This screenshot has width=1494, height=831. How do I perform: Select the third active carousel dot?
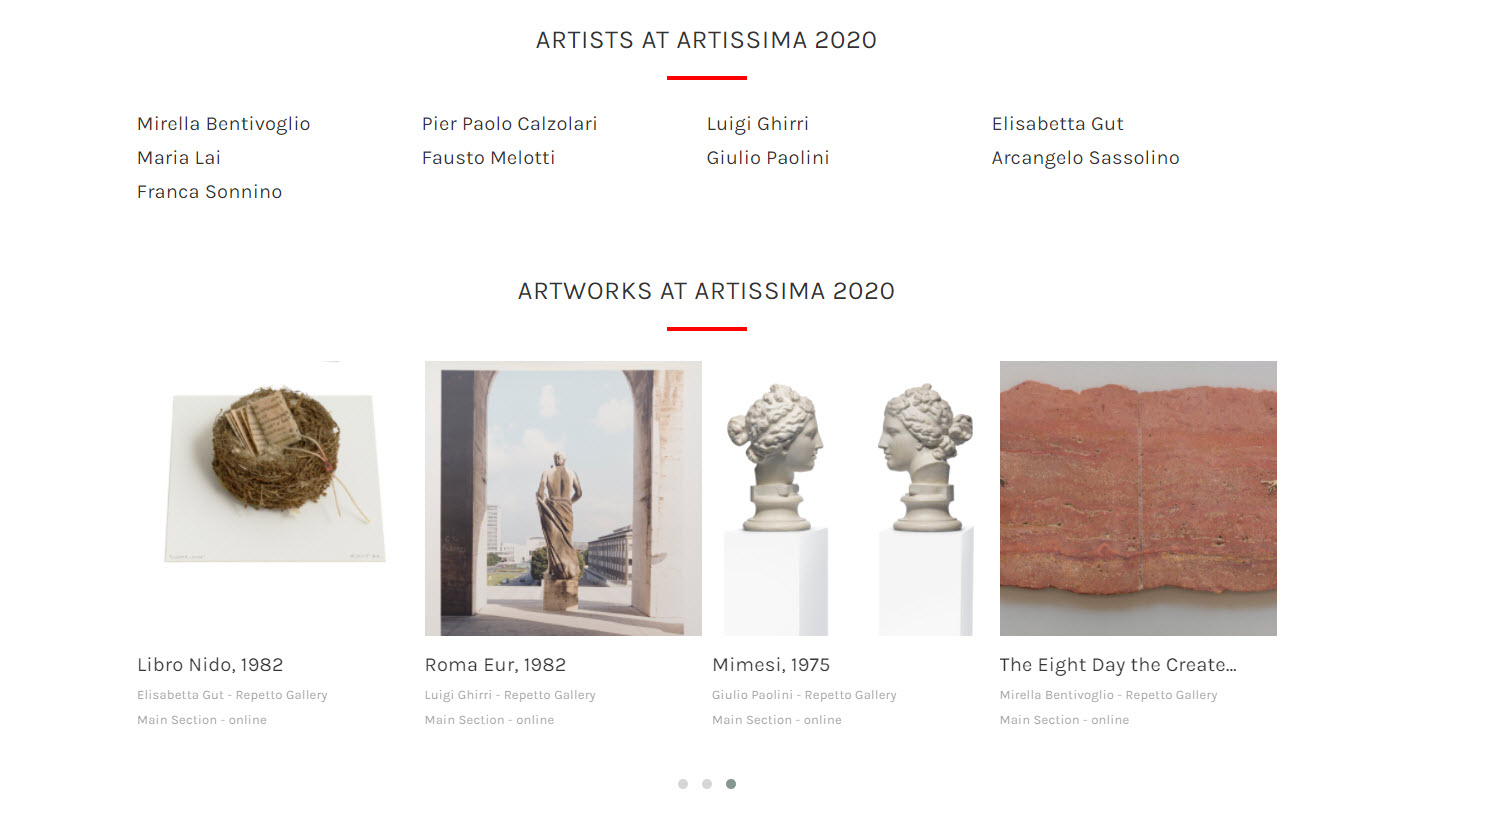[731, 784]
